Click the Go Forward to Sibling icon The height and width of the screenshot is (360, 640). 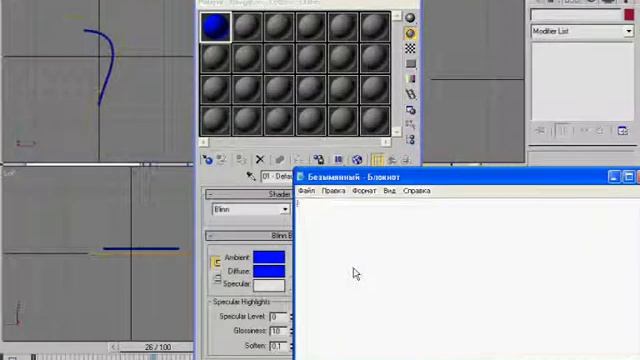[x=406, y=160]
